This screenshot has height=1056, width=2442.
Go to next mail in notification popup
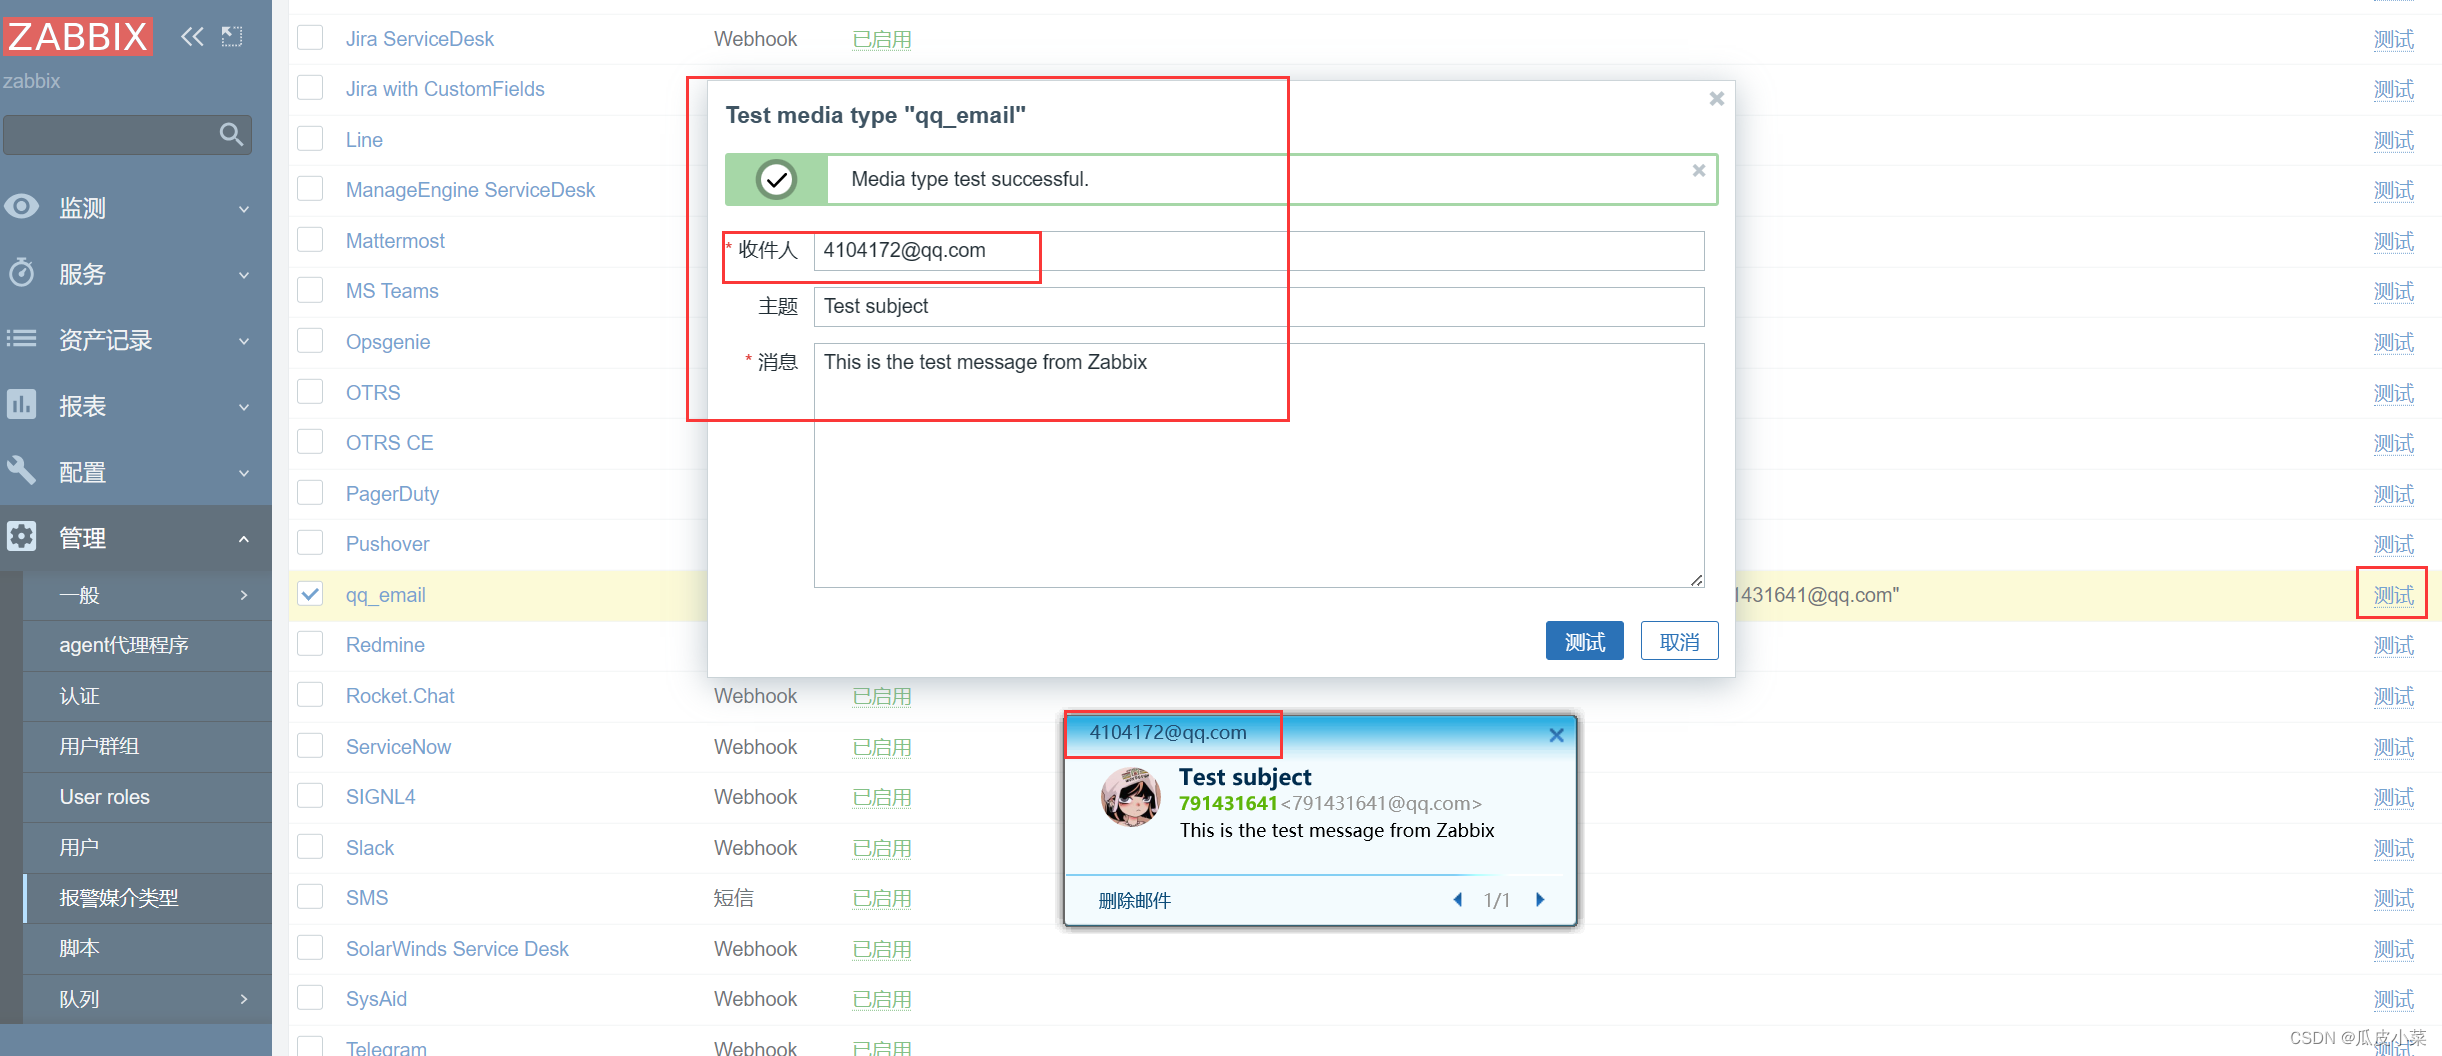click(x=1540, y=900)
